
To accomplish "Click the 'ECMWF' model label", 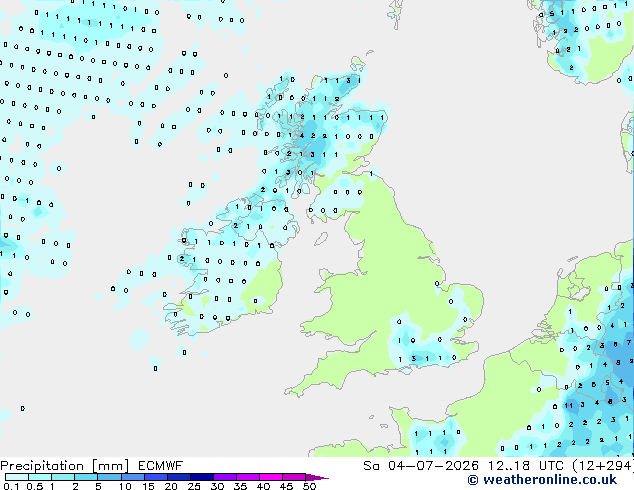I will pos(161,466).
